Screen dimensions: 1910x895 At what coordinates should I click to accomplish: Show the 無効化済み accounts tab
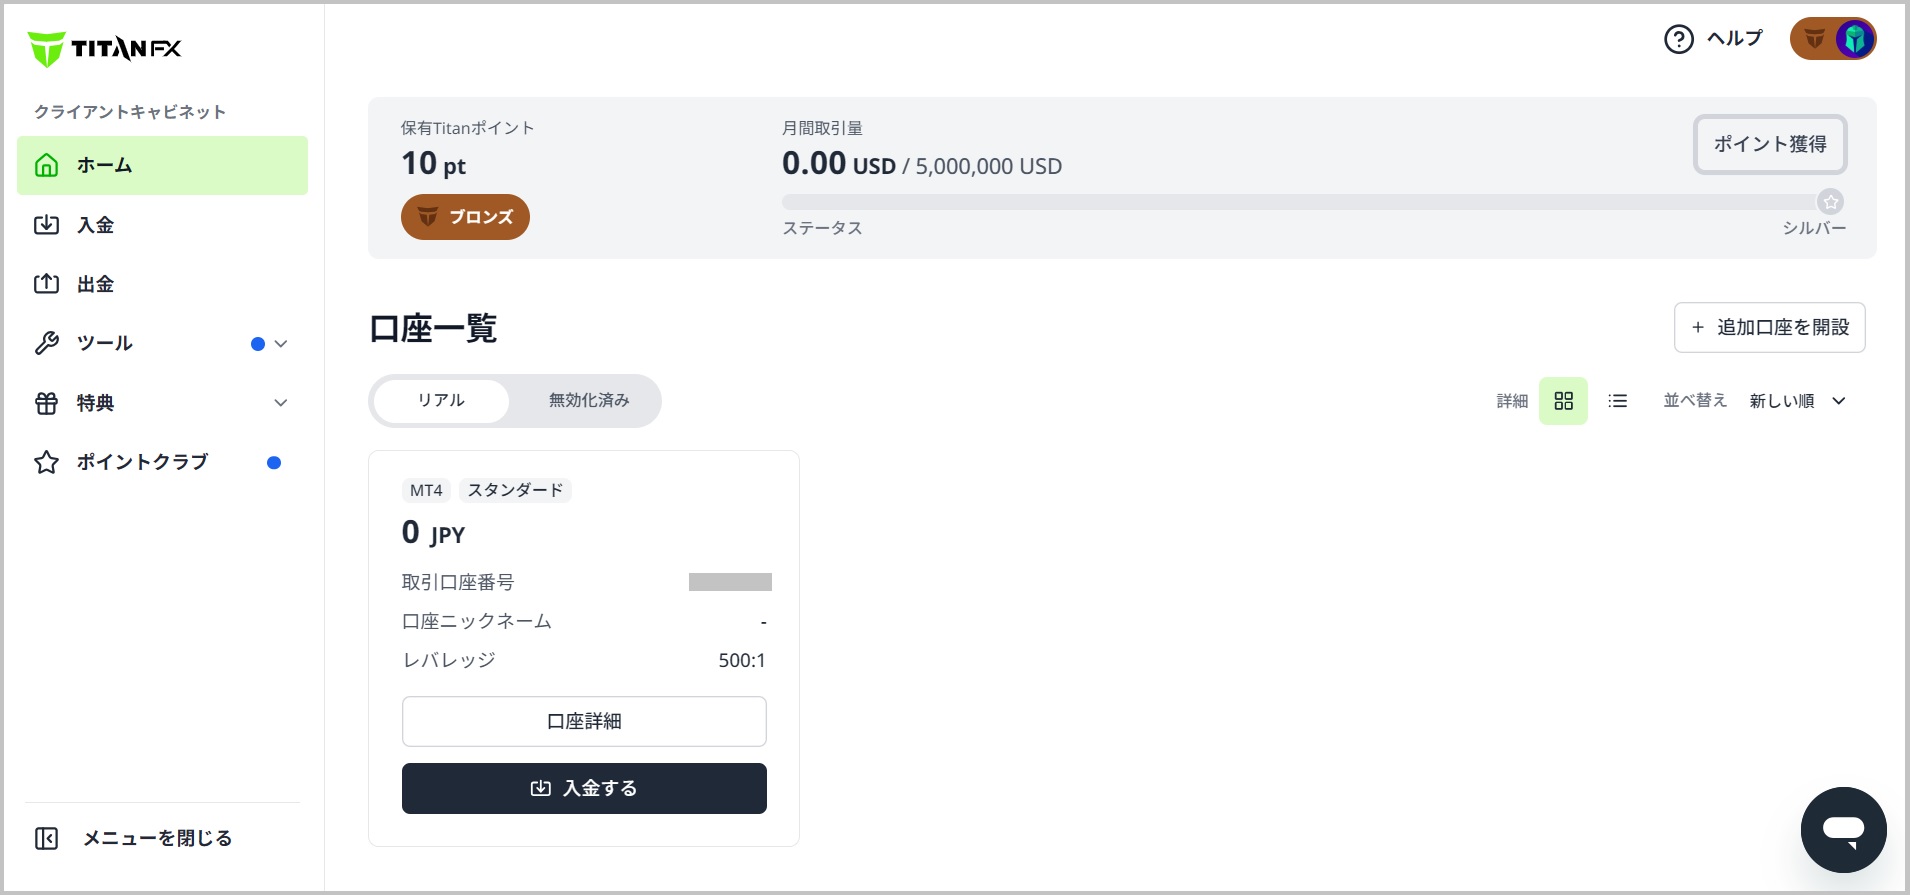(589, 401)
